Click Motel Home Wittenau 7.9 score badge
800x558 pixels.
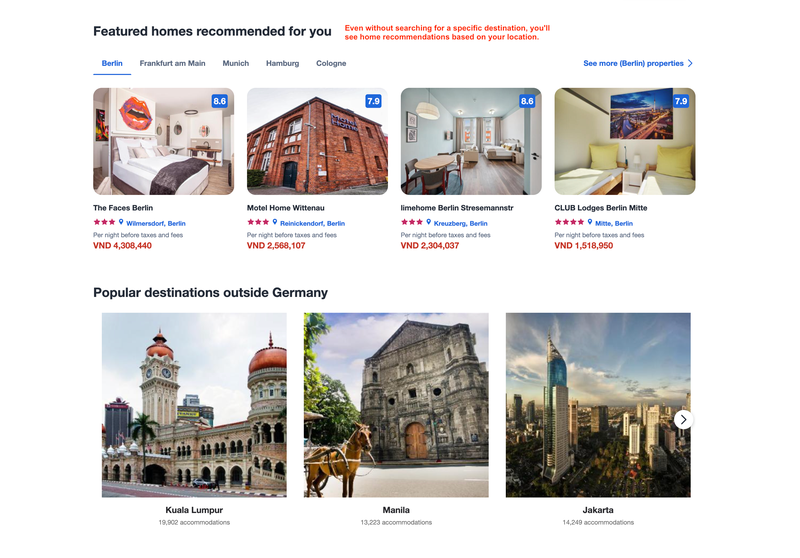pos(373,101)
